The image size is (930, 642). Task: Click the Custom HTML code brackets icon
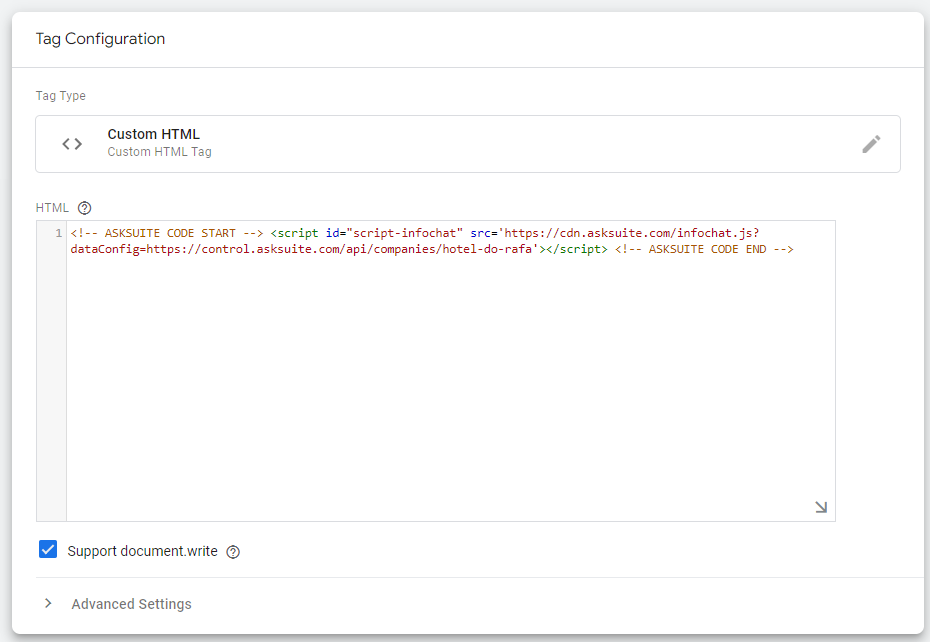point(72,144)
